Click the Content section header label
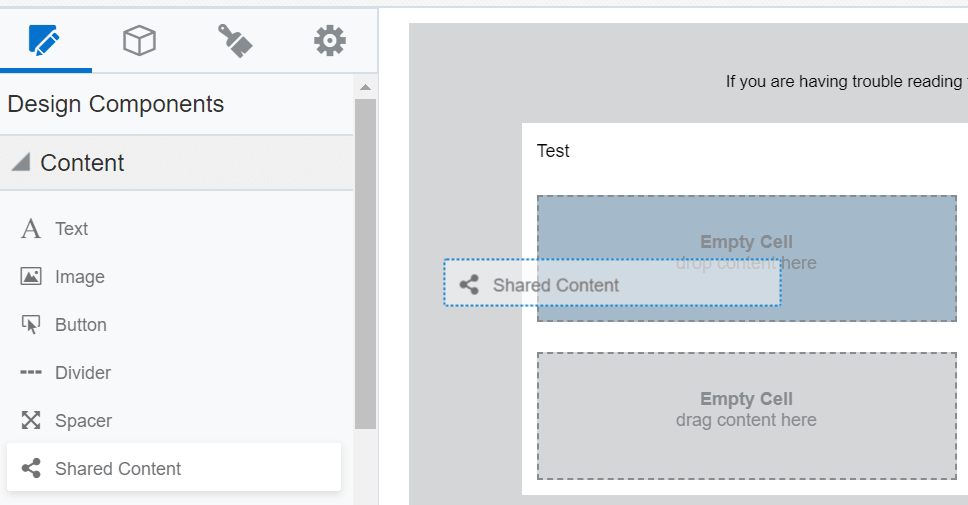The width and height of the screenshot is (968, 505). [83, 163]
